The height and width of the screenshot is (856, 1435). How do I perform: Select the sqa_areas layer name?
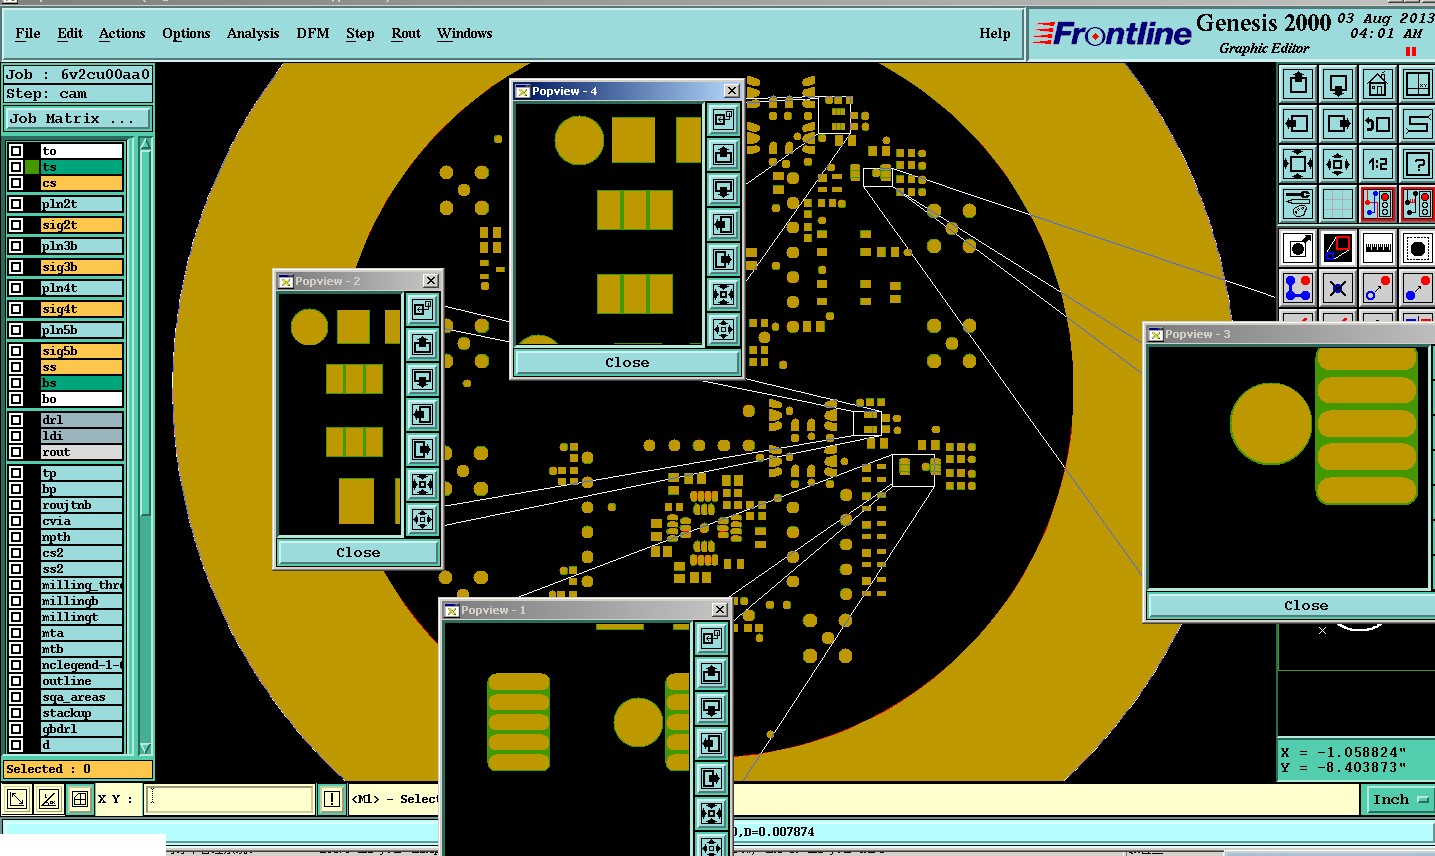click(x=81, y=697)
